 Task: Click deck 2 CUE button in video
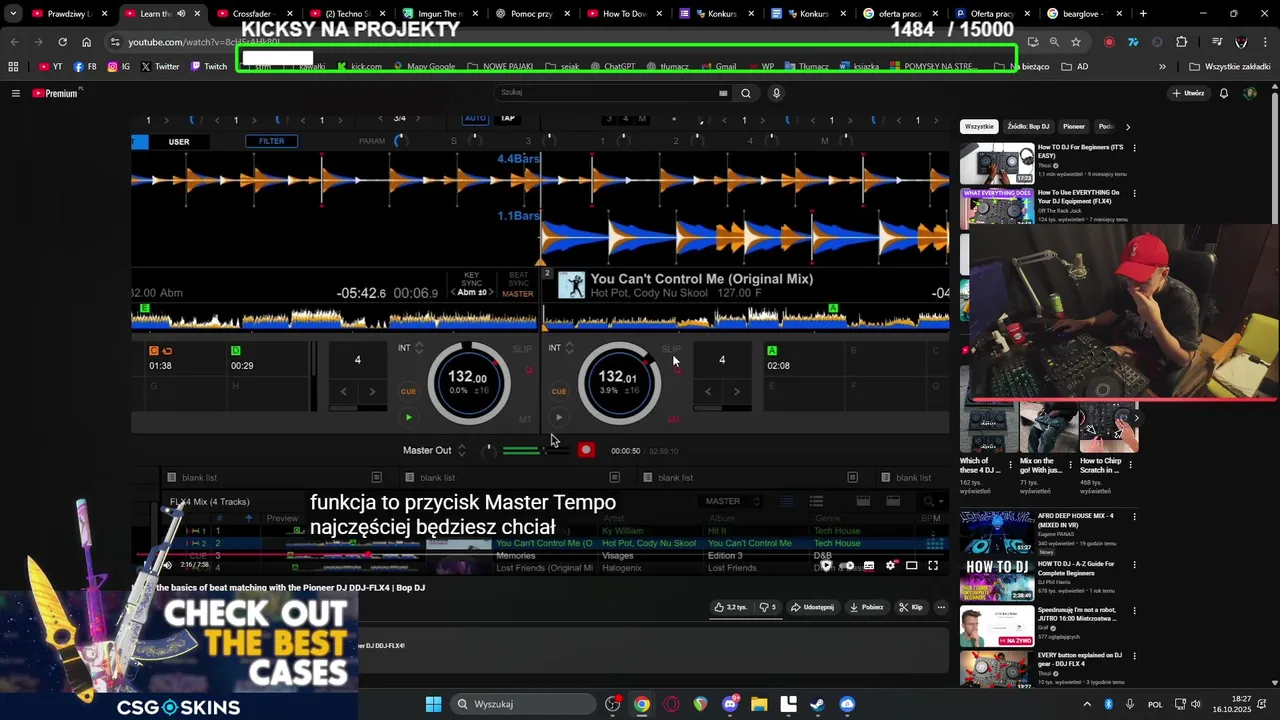coord(559,391)
